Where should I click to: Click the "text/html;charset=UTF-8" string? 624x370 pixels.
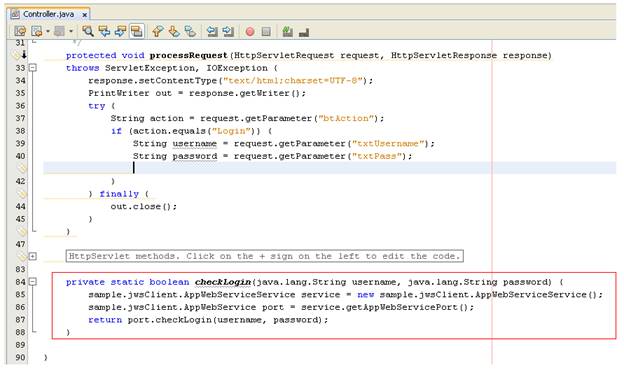click(x=292, y=80)
